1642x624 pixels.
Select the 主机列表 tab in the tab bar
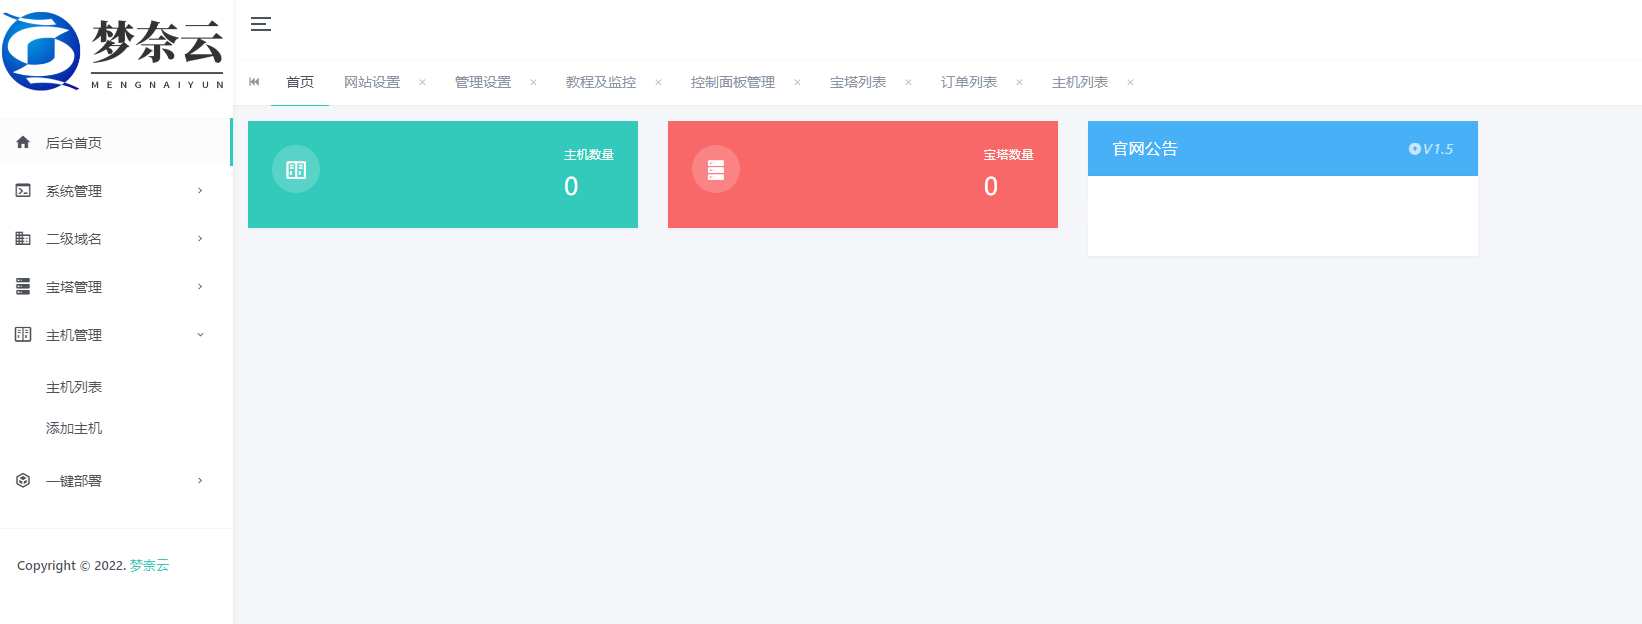tap(1080, 82)
